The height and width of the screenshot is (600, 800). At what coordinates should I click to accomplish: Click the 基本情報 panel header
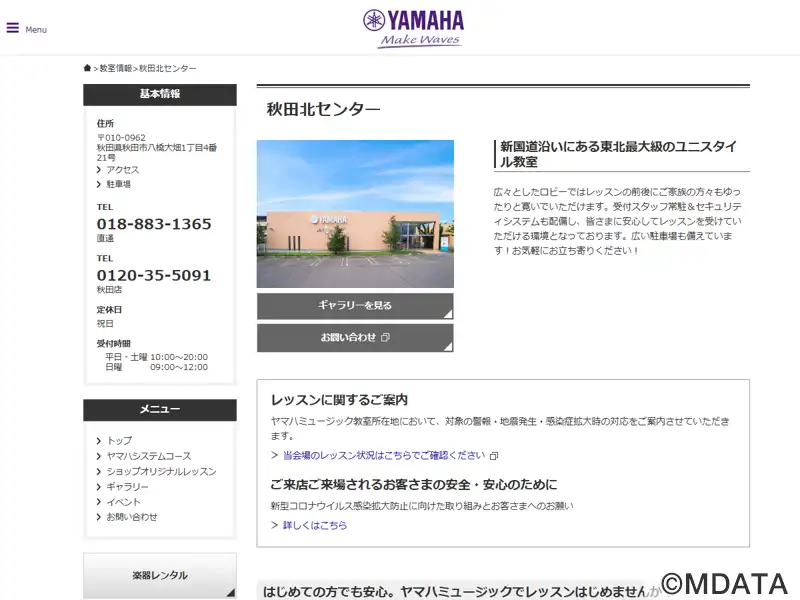160,94
